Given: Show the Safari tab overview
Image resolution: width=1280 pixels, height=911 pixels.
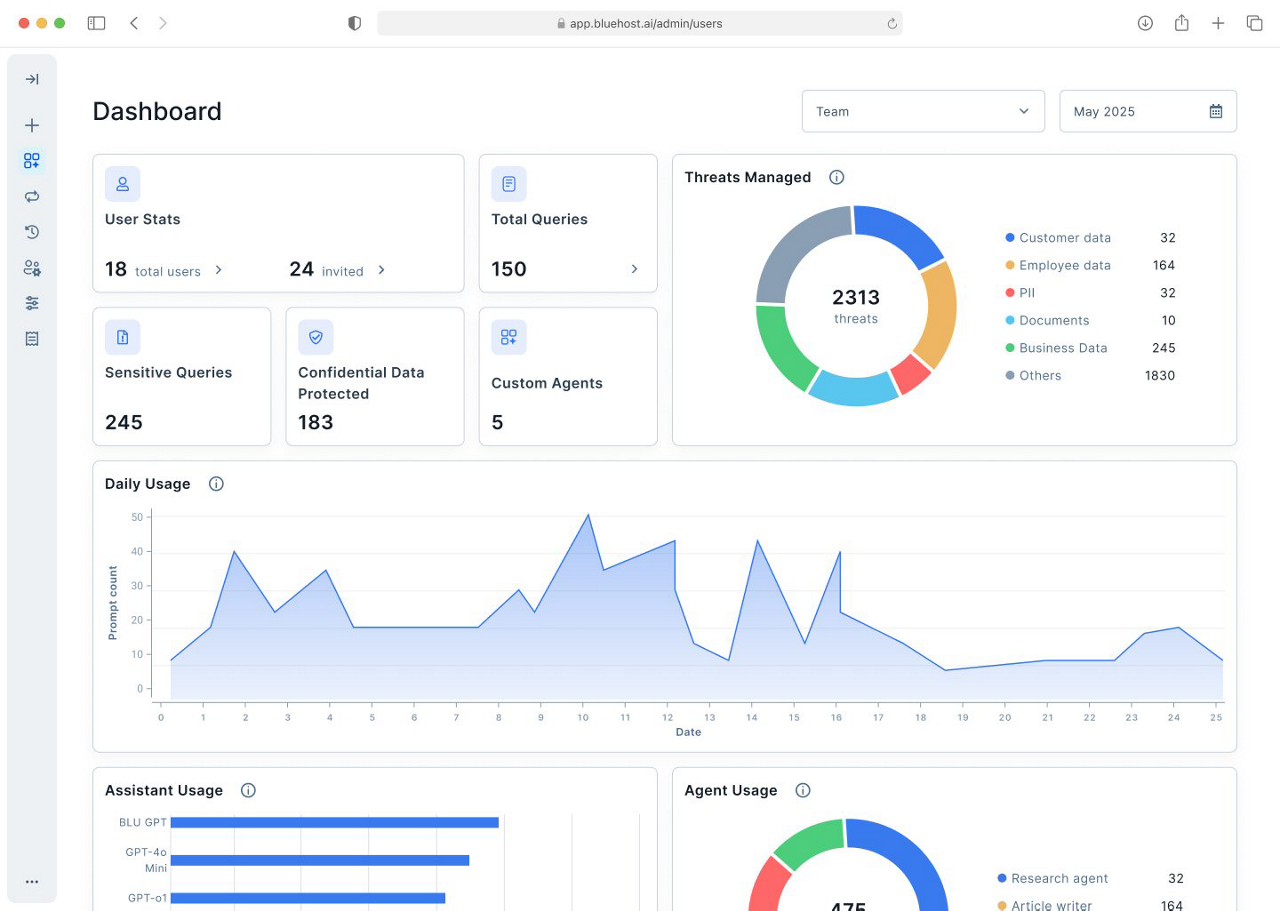Looking at the screenshot, I should click(x=1254, y=23).
